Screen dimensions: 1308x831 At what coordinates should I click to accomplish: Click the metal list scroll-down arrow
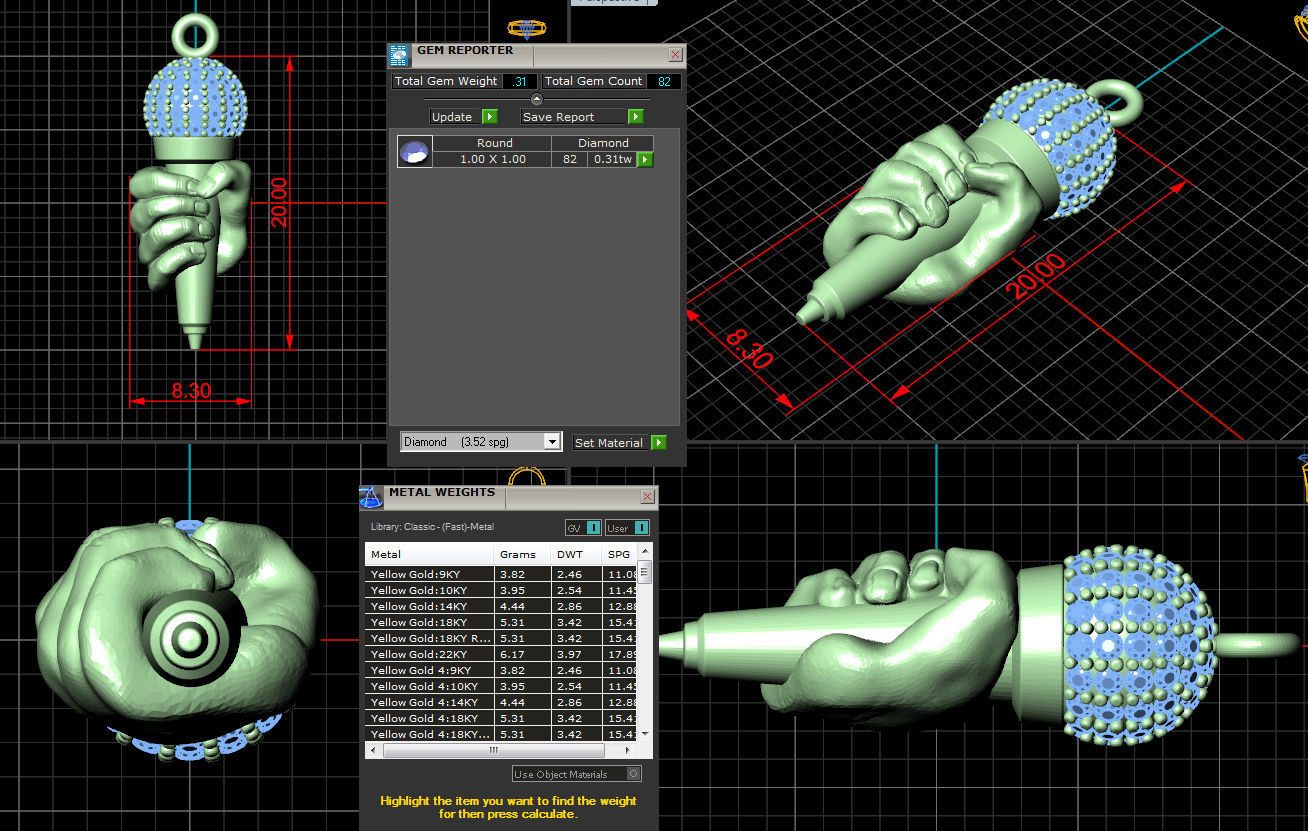[x=645, y=735]
